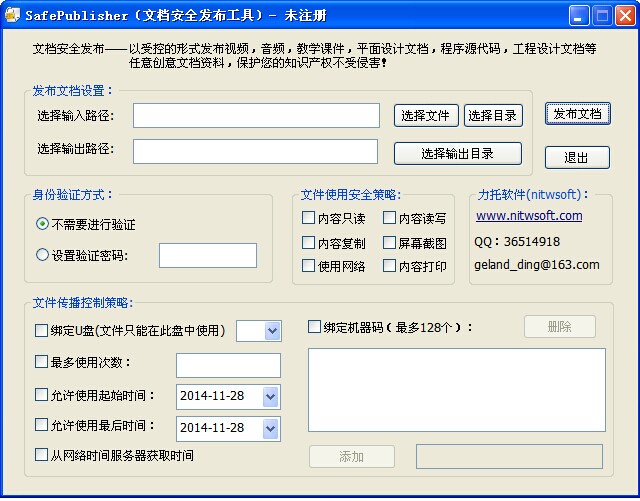Click the 退出 exit button

(577, 158)
